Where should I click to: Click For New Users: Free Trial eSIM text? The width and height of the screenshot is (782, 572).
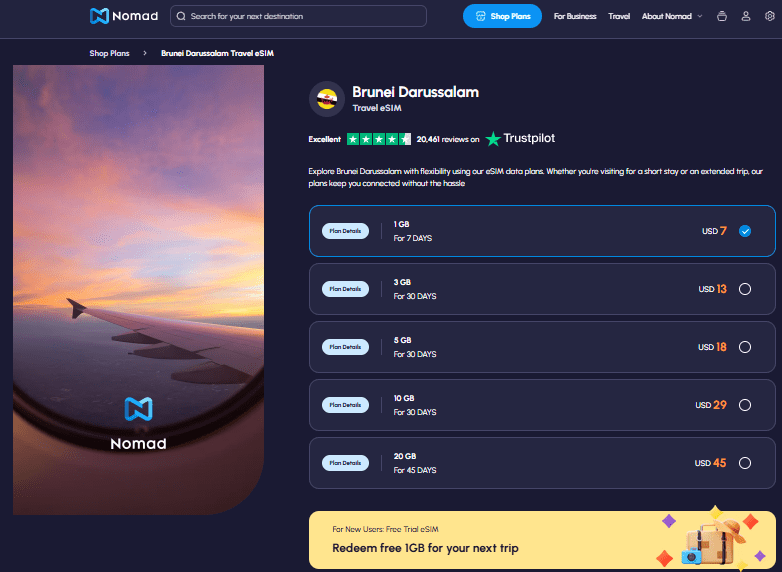coord(385,529)
